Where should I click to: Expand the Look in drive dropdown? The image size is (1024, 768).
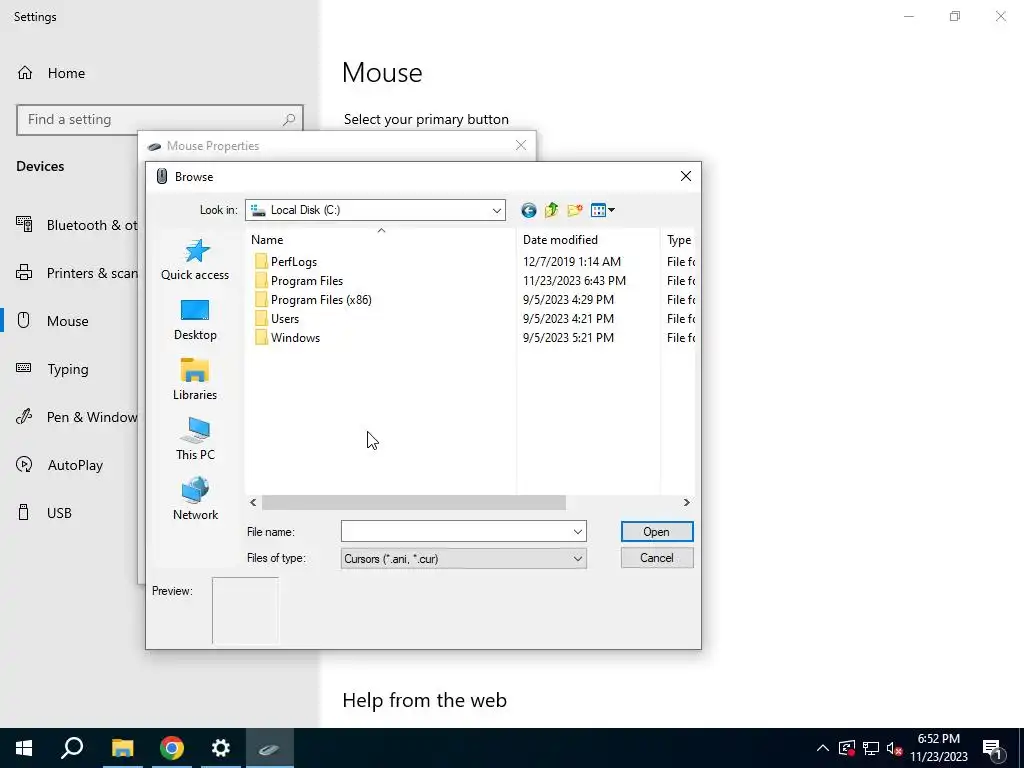496,210
